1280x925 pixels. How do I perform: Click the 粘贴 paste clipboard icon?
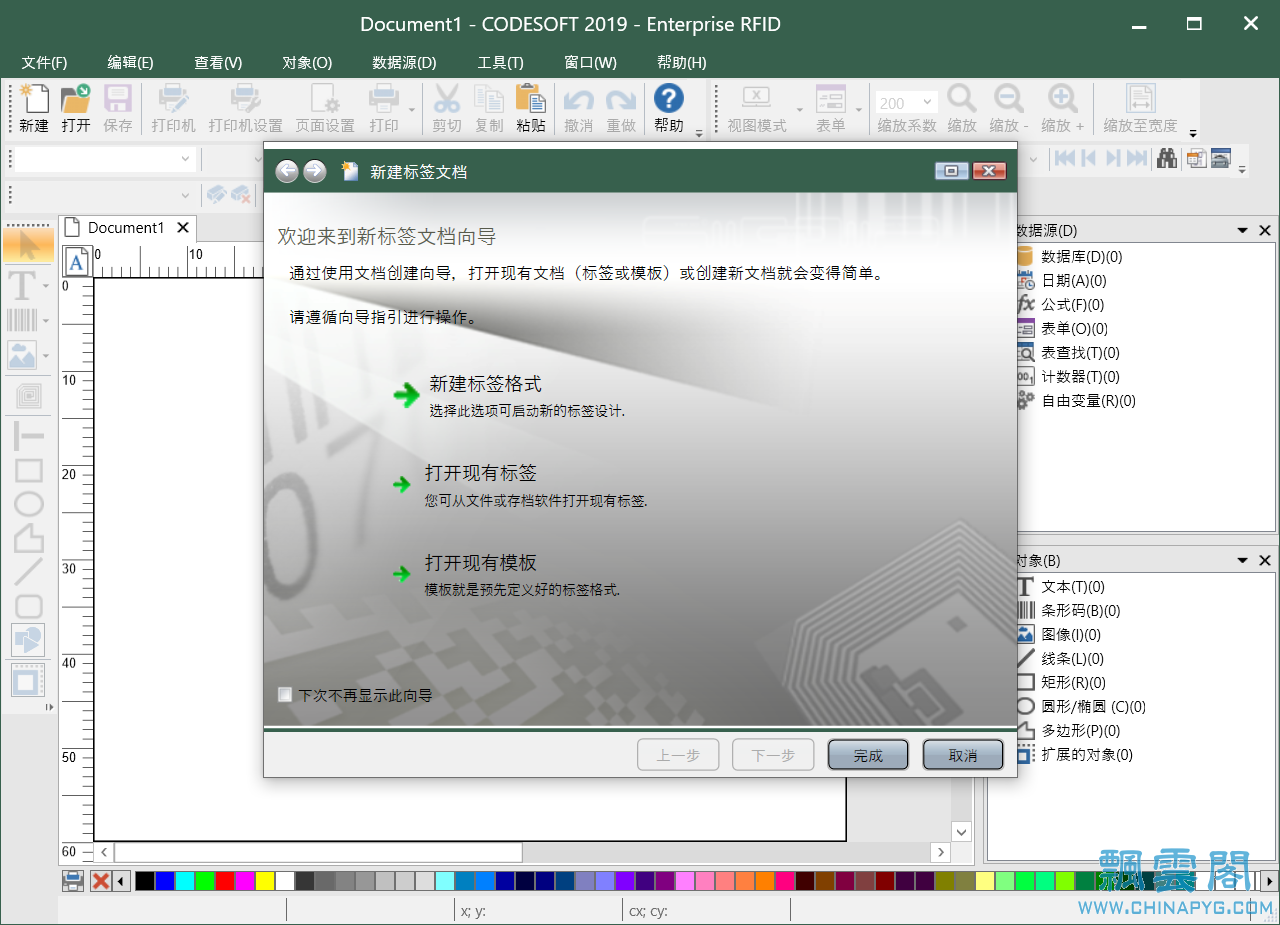tap(531, 109)
